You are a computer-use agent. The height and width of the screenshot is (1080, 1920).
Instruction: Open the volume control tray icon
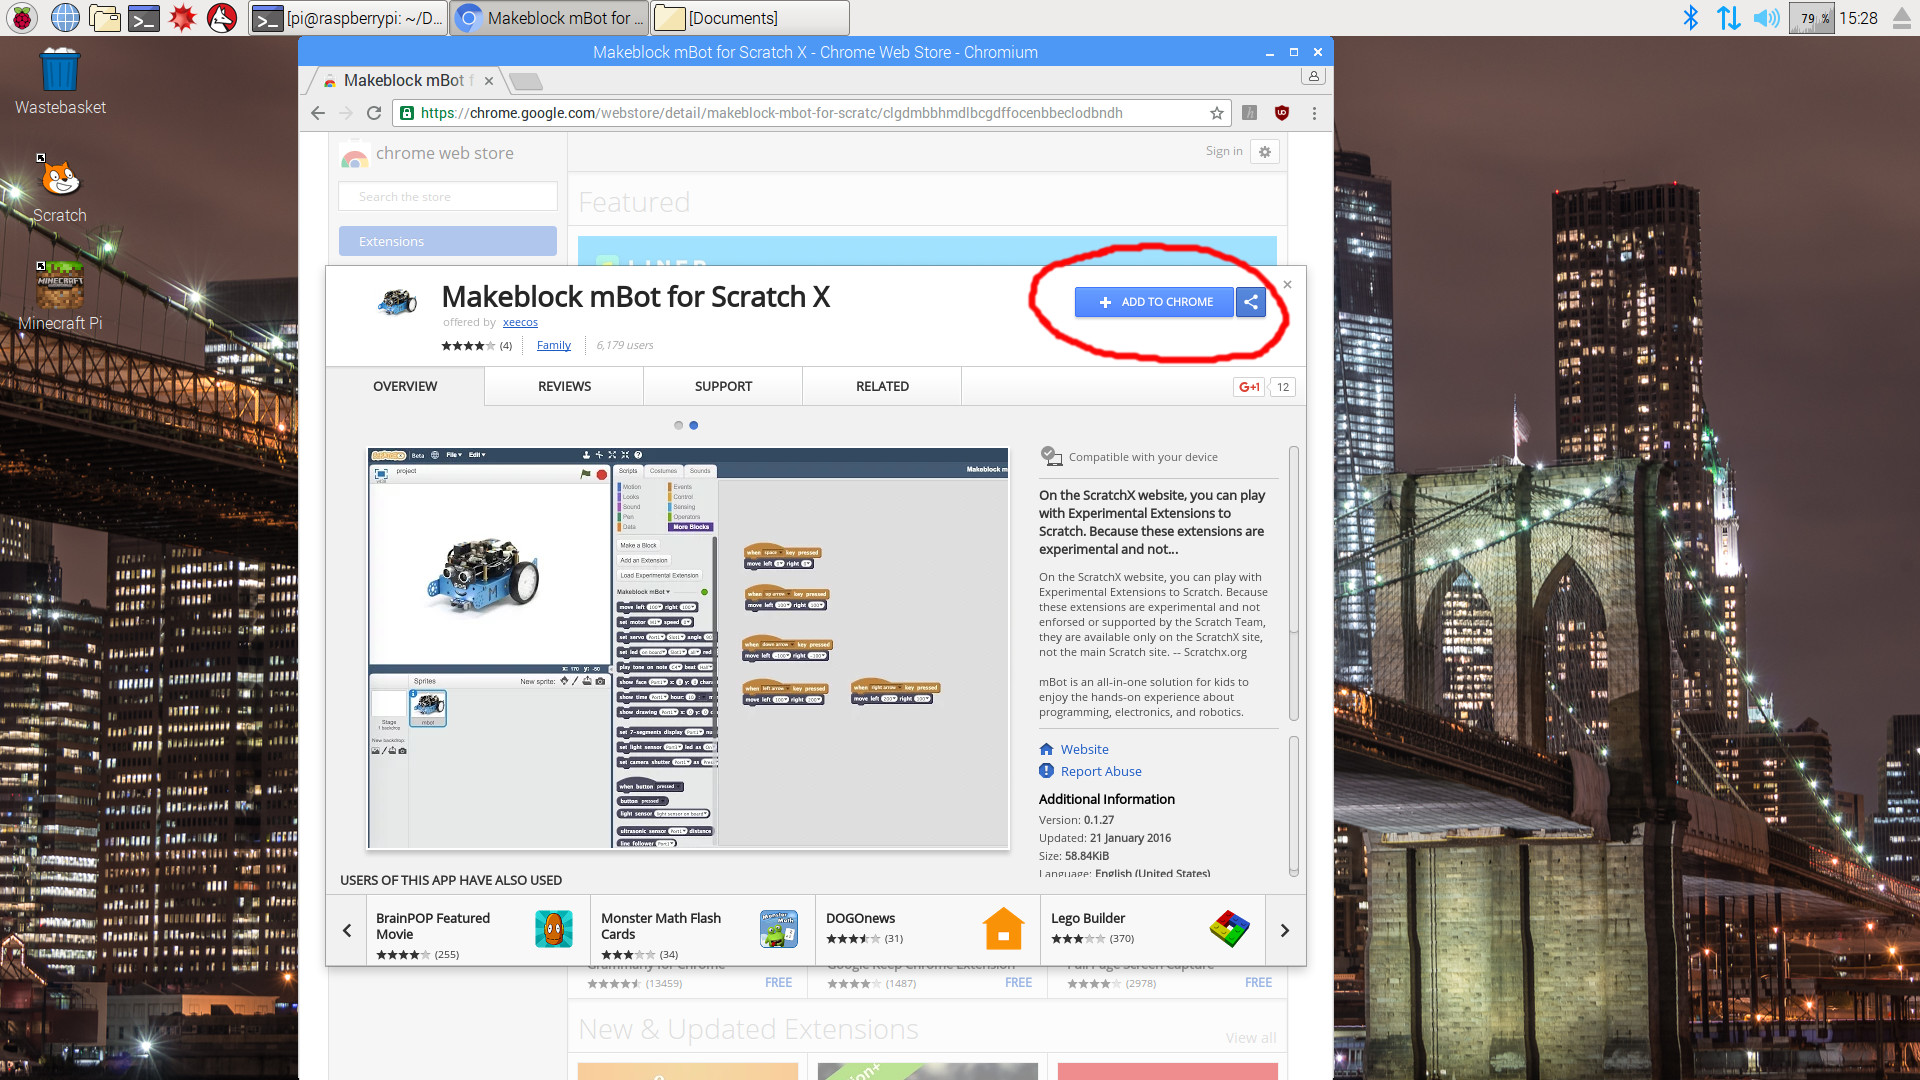tap(1767, 17)
